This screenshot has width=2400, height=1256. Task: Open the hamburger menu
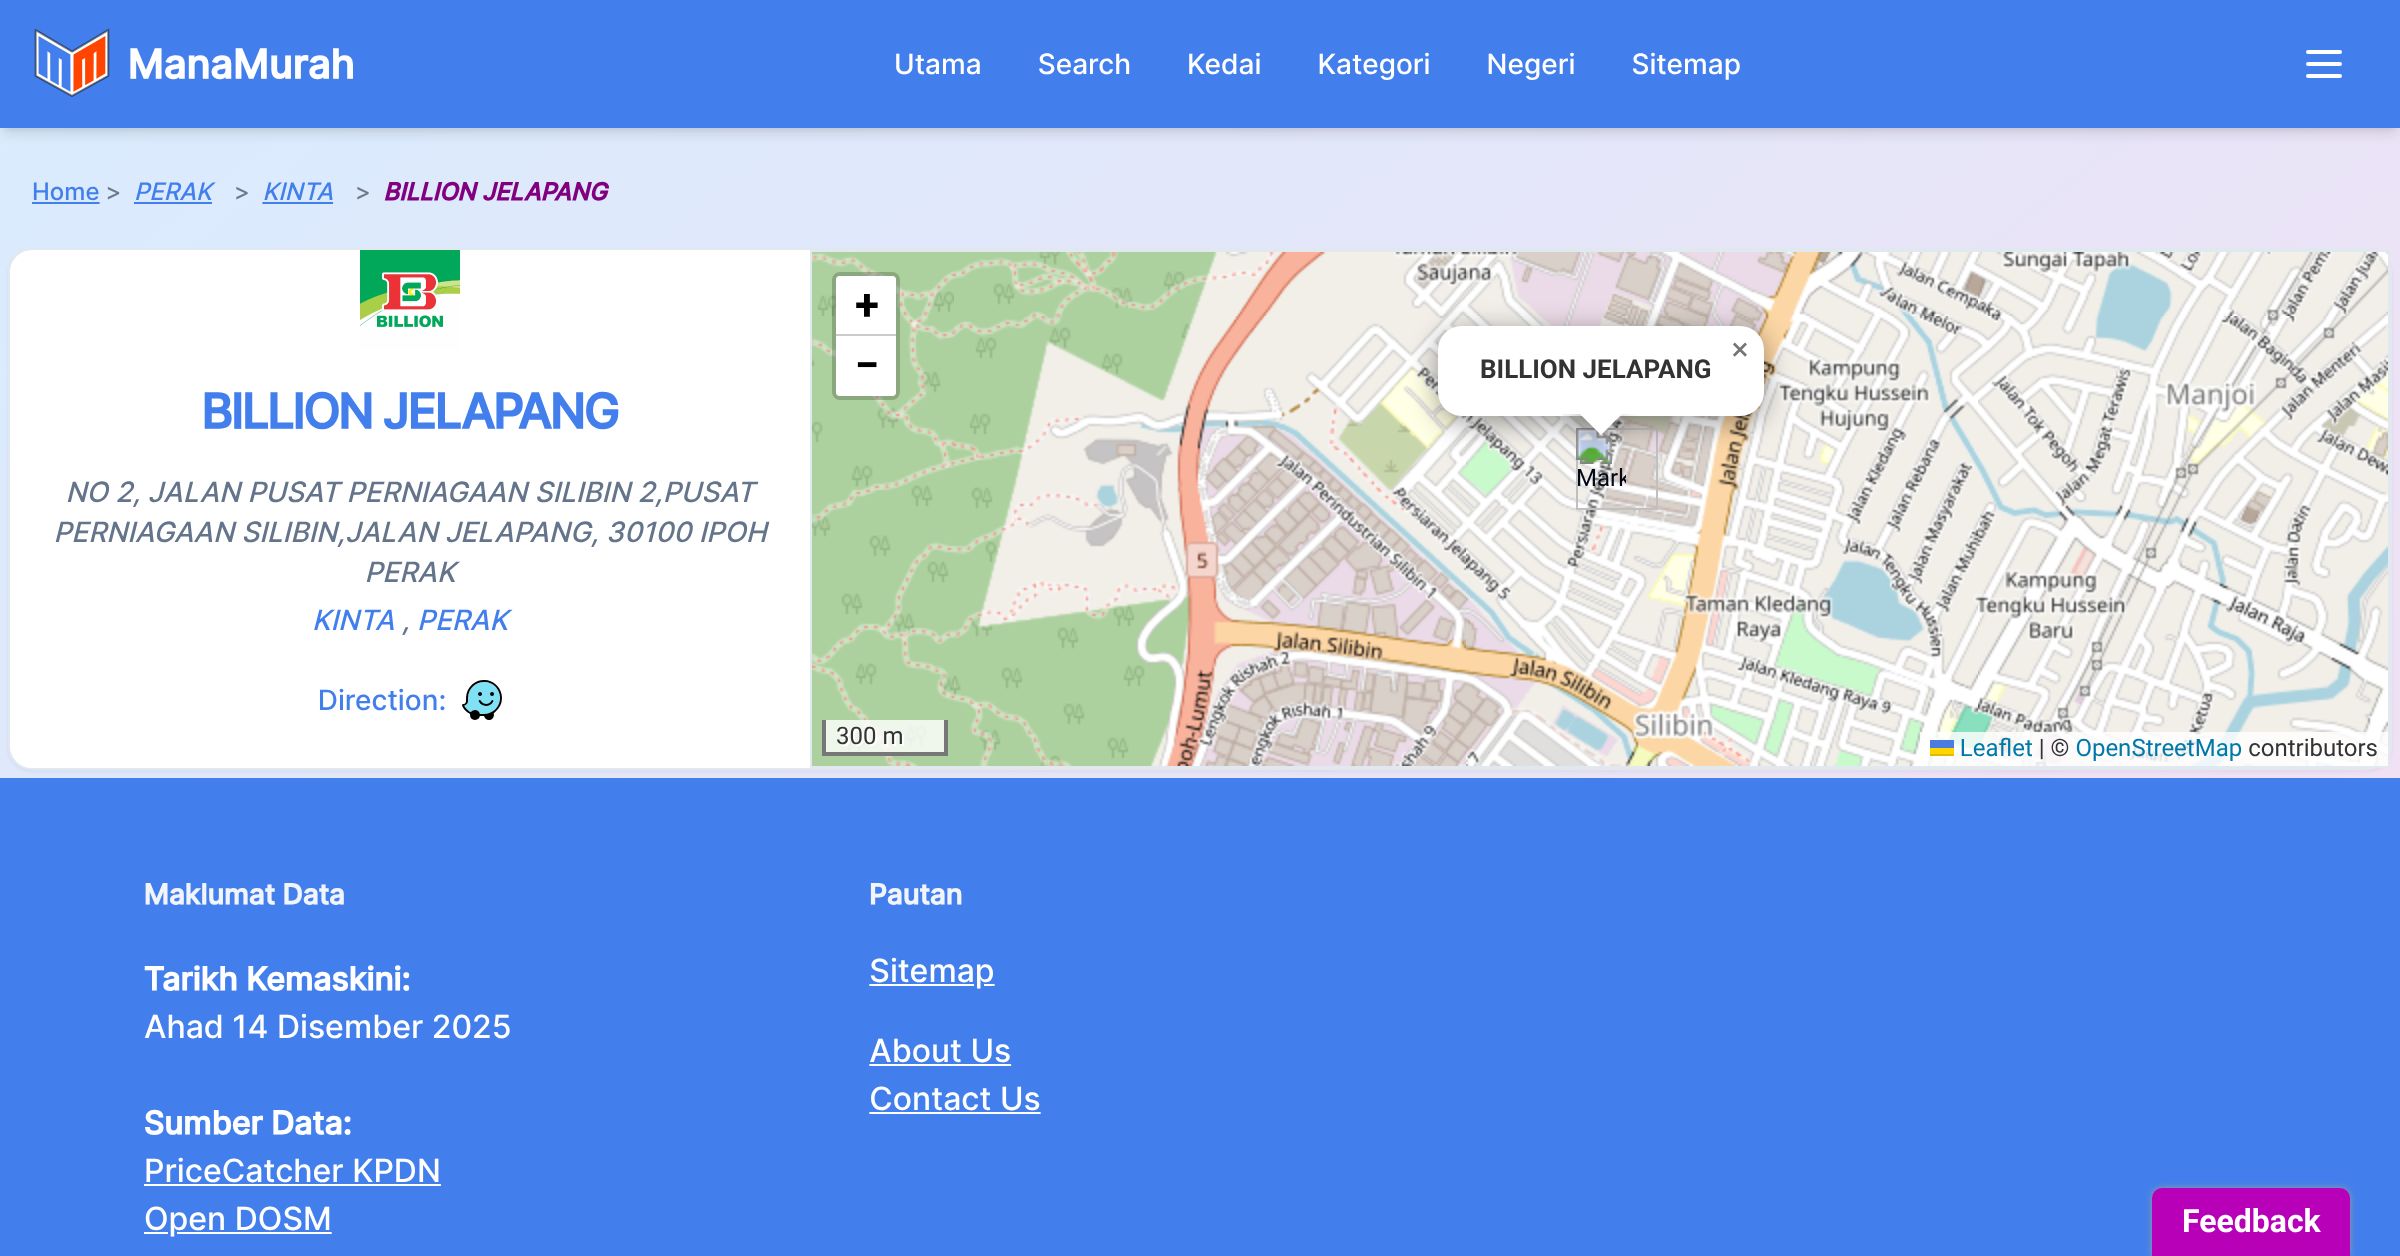[2323, 64]
